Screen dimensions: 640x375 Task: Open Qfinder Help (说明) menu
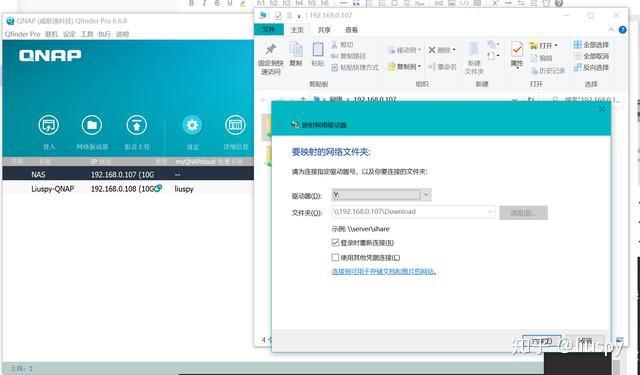122,34
